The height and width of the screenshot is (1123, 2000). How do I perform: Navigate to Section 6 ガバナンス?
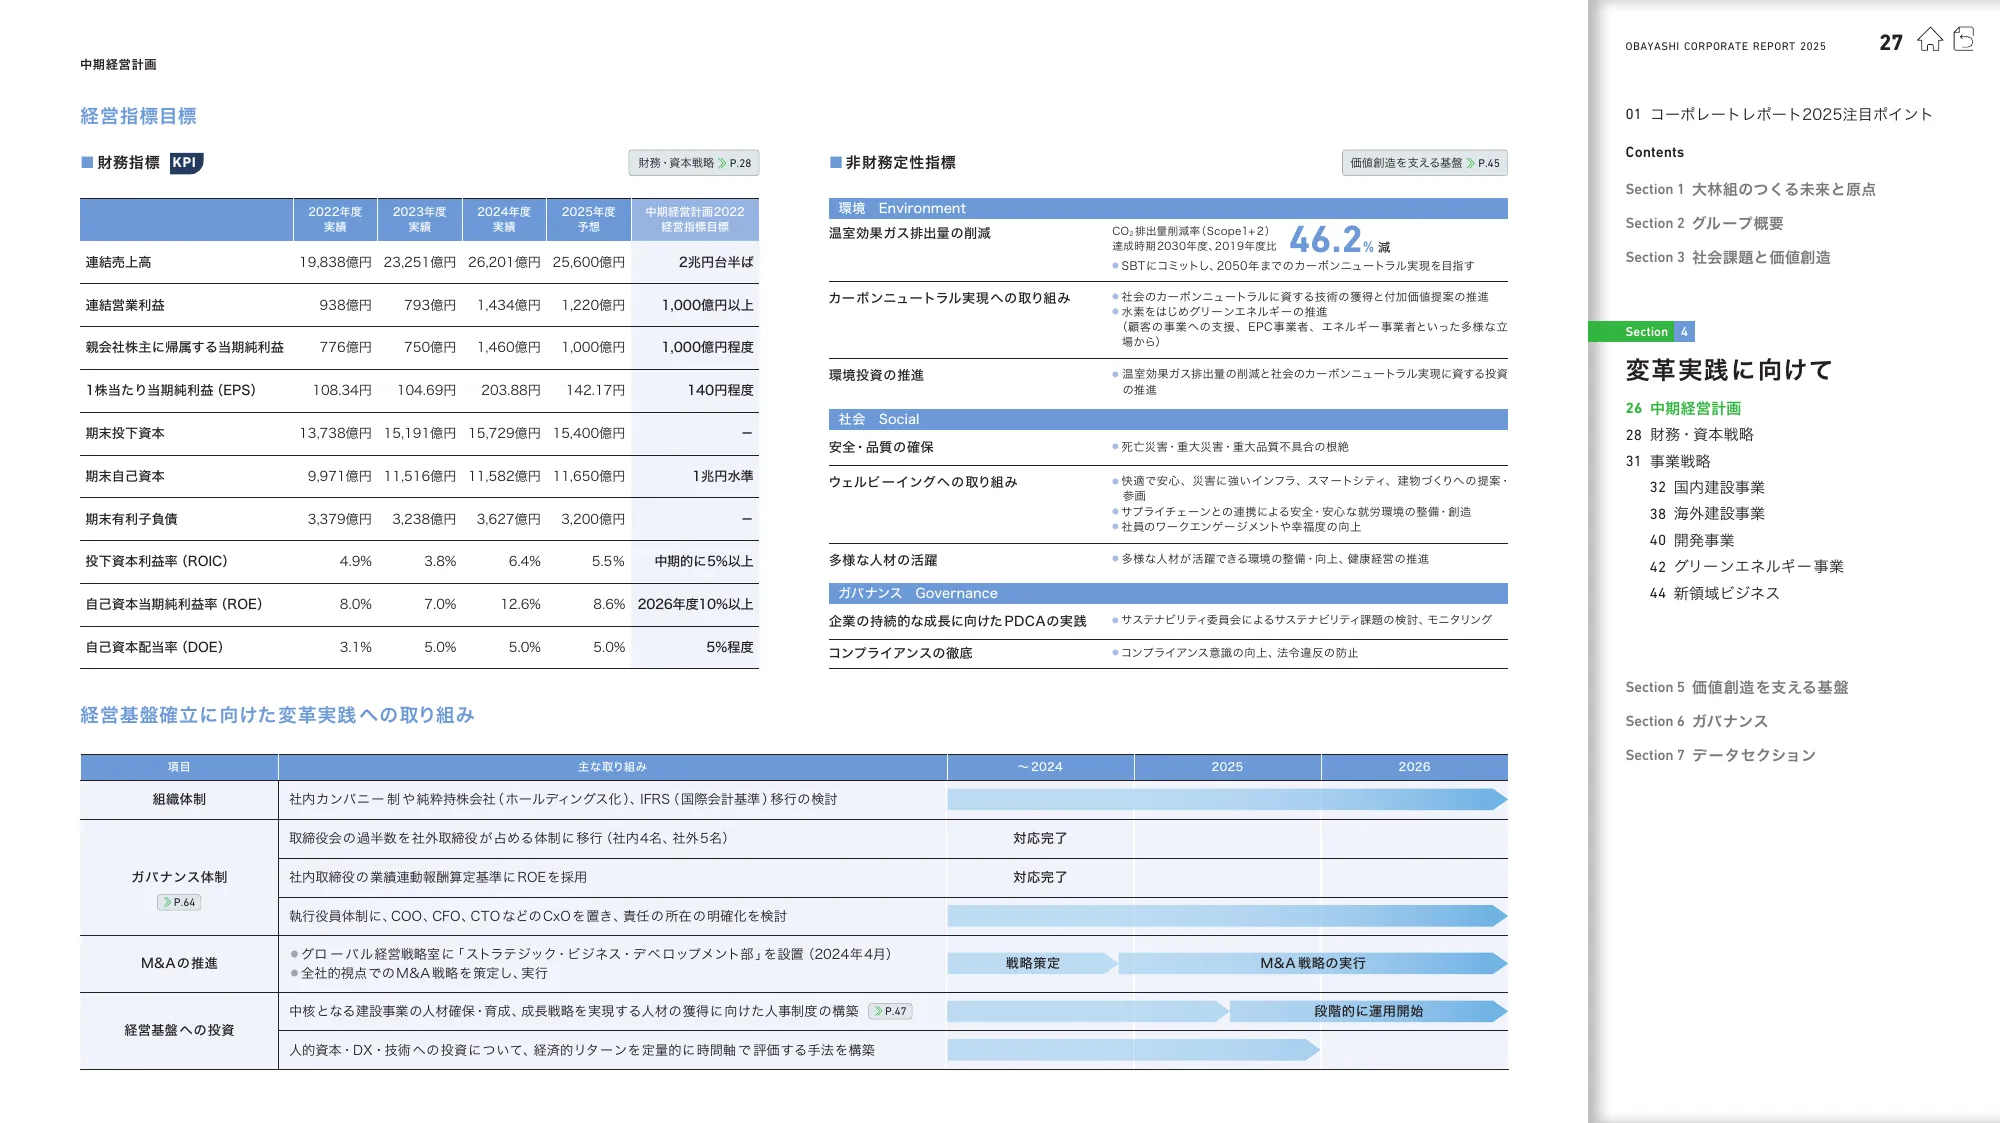tap(1696, 721)
